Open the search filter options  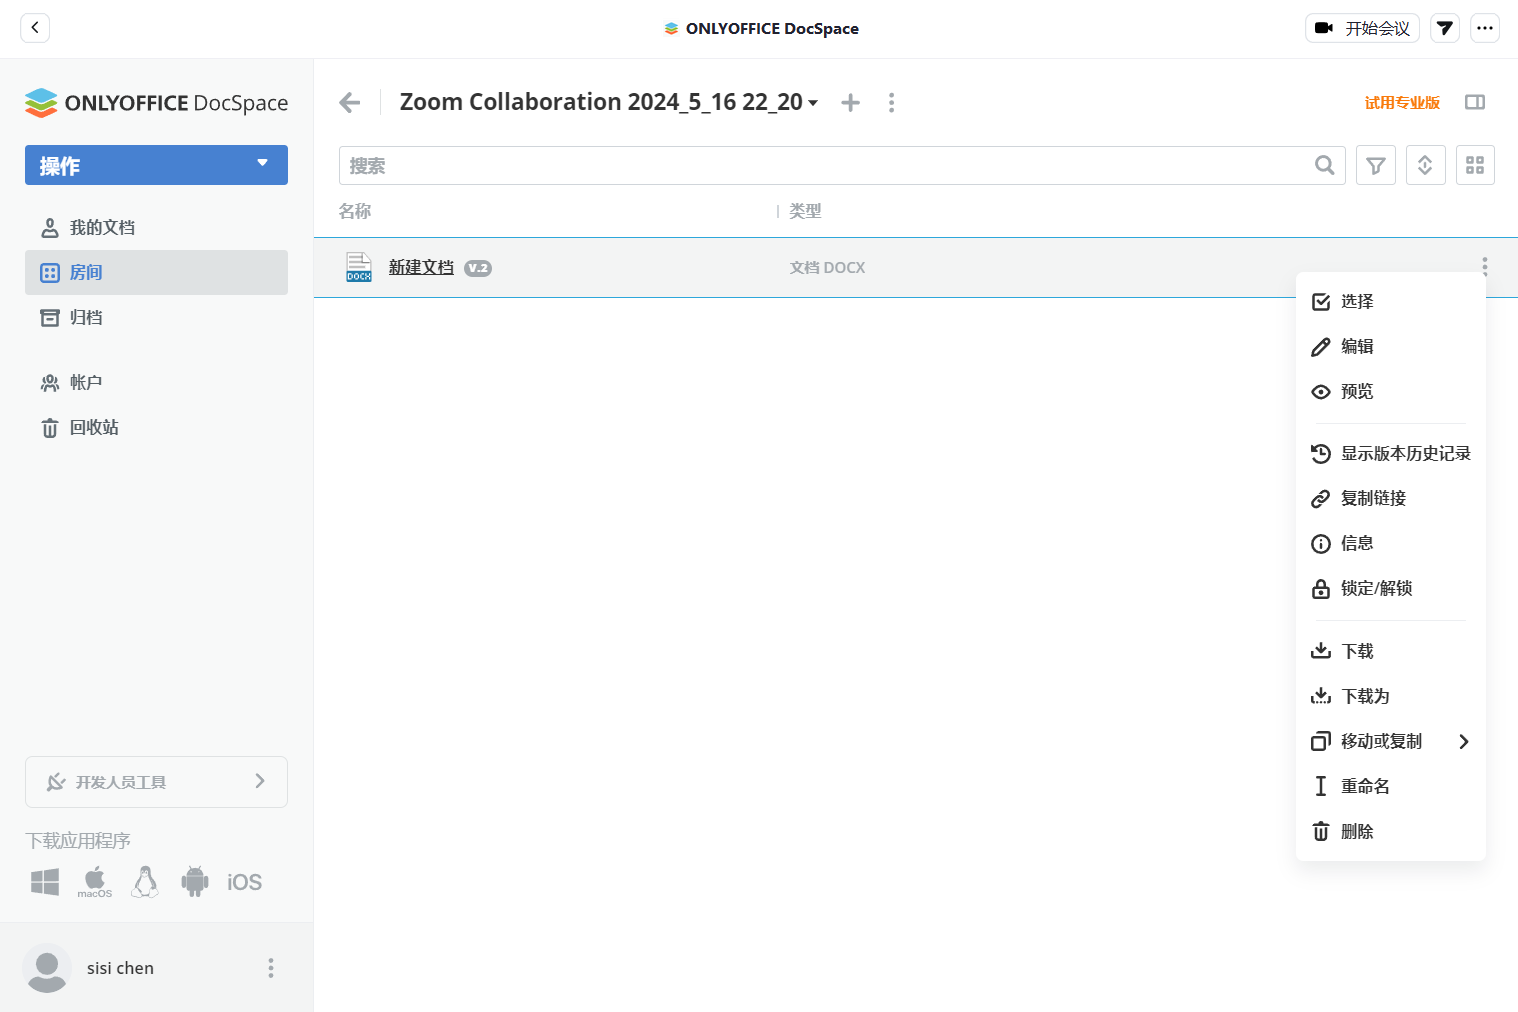tap(1375, 165)
